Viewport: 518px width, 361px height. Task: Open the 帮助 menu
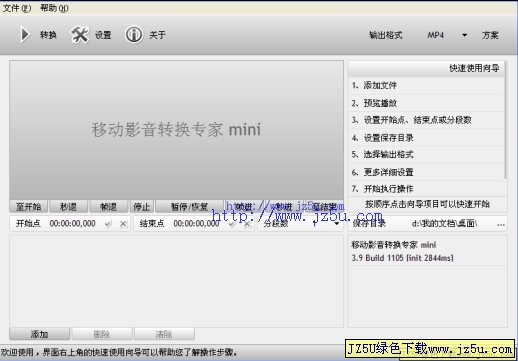(54, 8)
